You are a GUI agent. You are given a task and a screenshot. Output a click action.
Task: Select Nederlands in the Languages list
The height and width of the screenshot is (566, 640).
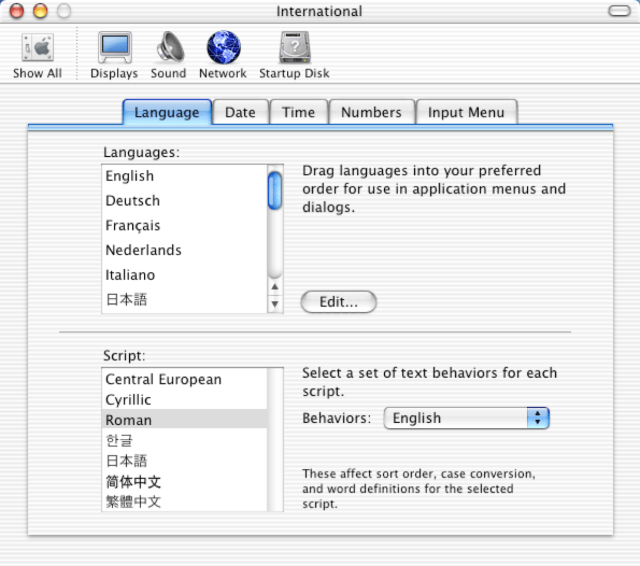184,250
